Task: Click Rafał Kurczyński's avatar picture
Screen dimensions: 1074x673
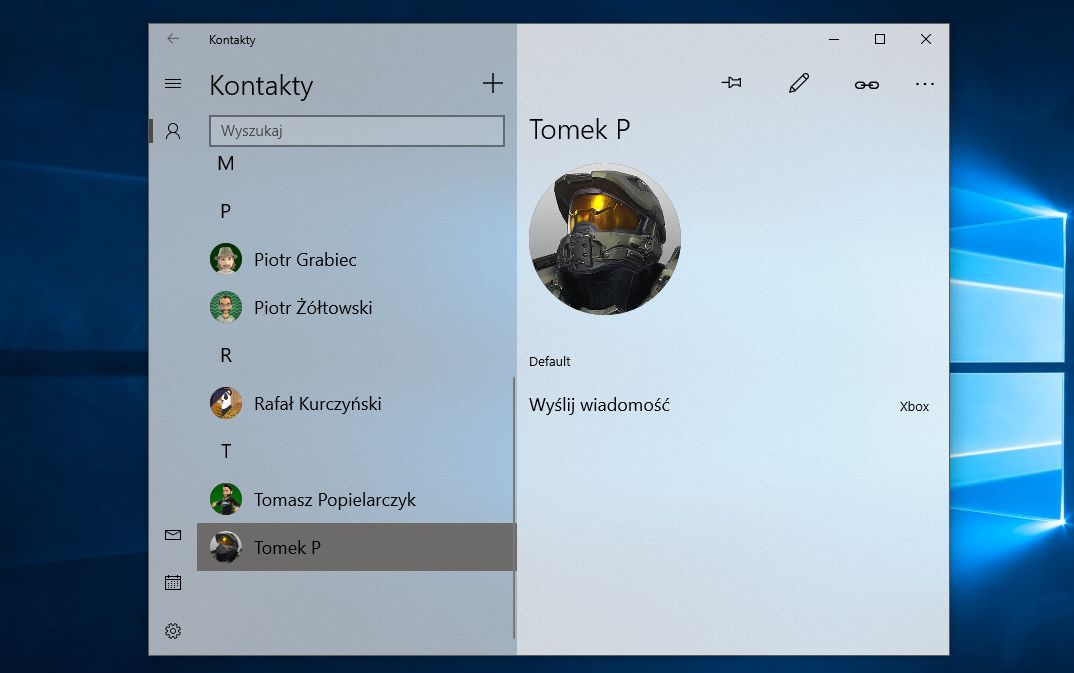Action: (226, 403)
